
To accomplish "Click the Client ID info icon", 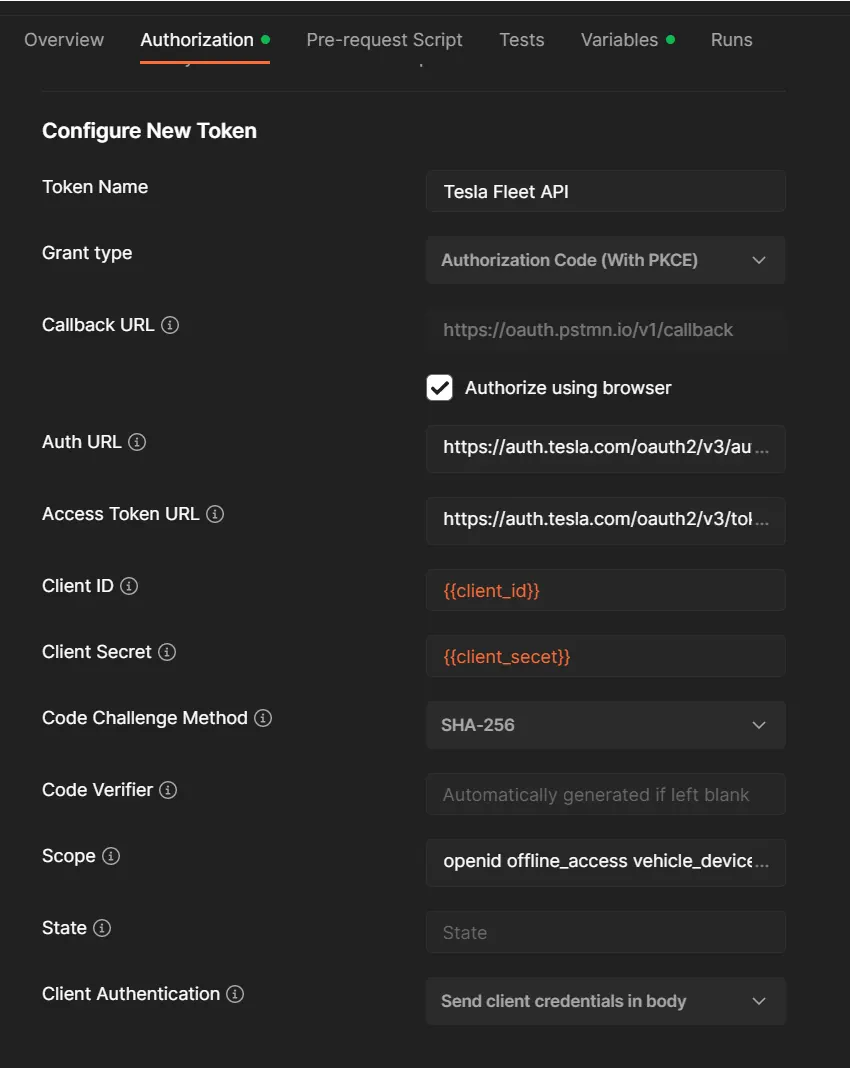I will click(x=131, y=586).
